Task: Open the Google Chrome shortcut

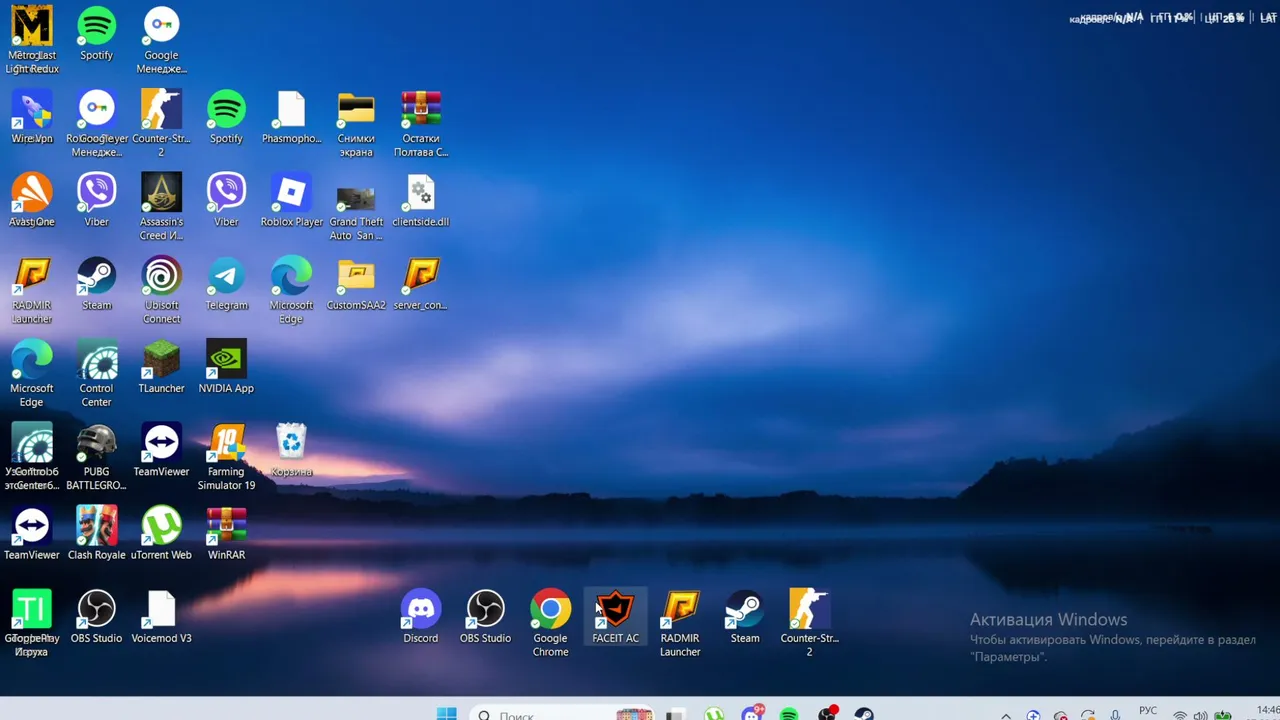Action: tap(550, 623)
